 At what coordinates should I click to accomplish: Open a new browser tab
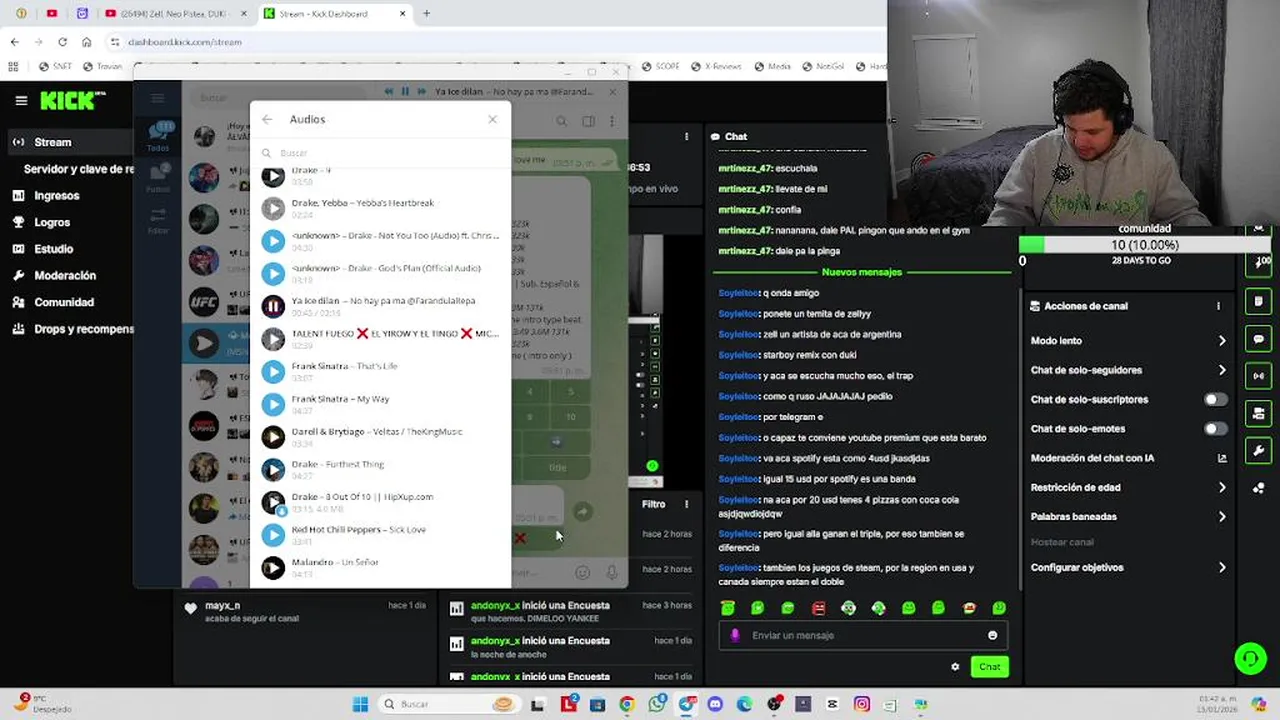tap(426, 14)
